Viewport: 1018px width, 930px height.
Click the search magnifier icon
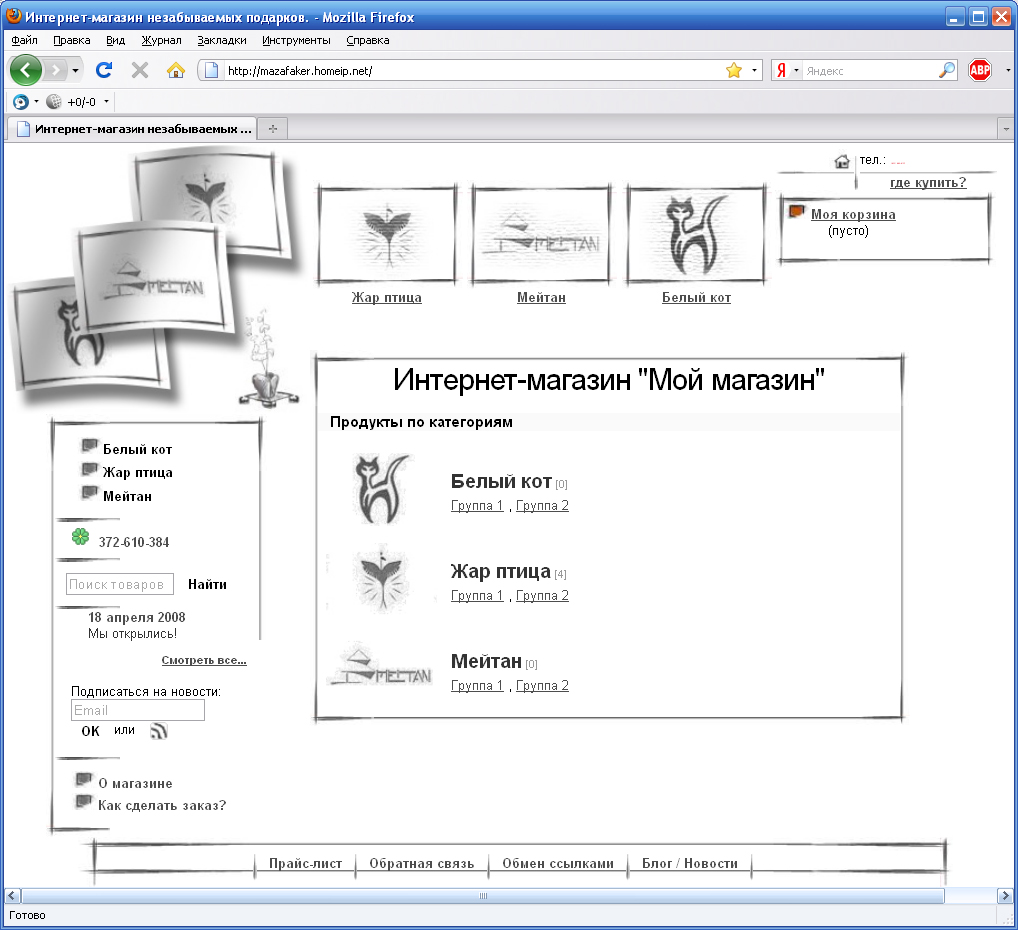pyautogui.click(x=947, y=70)
